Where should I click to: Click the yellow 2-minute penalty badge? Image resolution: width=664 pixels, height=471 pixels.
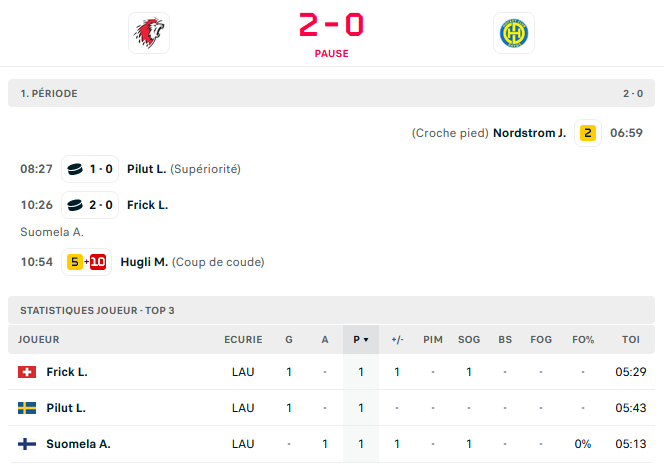click(588, 133)
